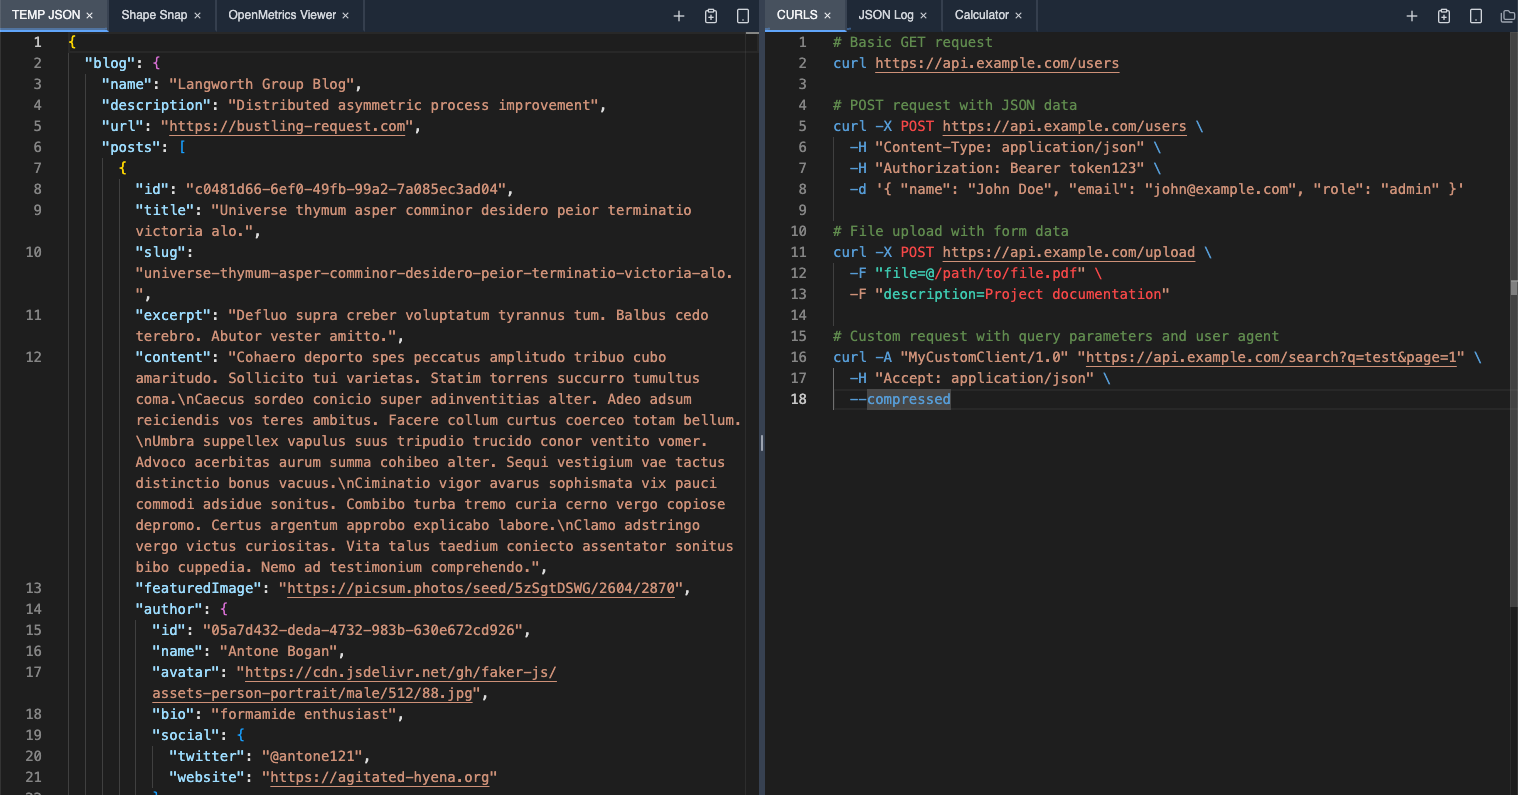1518x795 pixels.
Task: Add a new tab in the right pane
Action: [1412, 16]
